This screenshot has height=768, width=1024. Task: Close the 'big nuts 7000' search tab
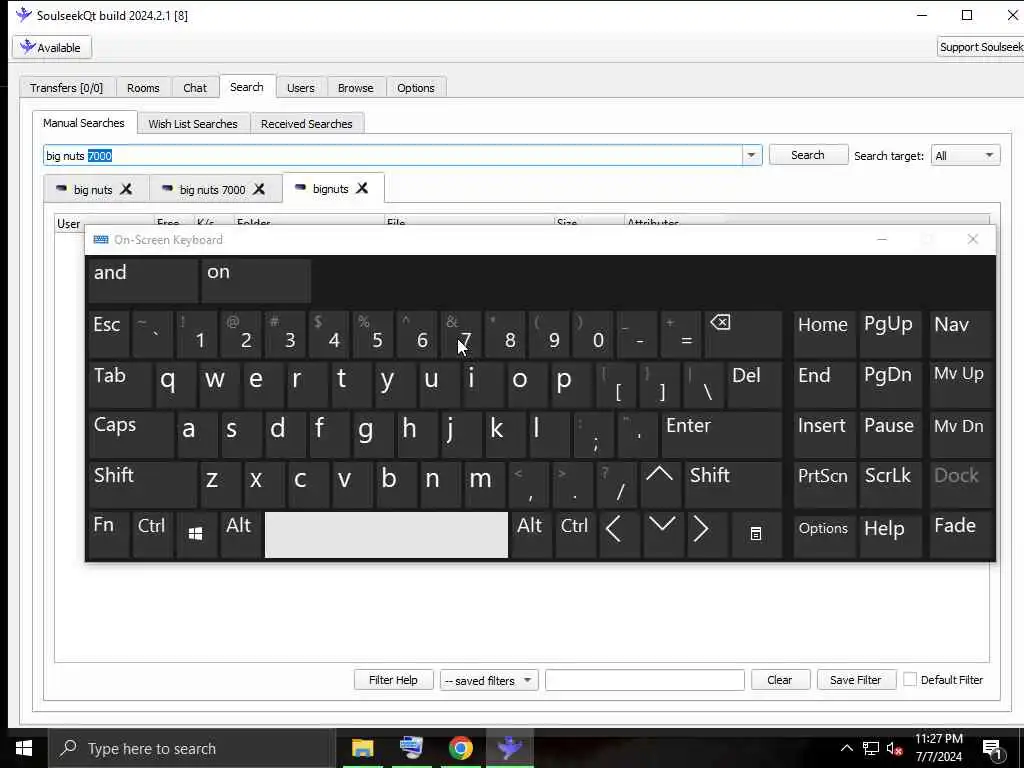coord(259,189)
